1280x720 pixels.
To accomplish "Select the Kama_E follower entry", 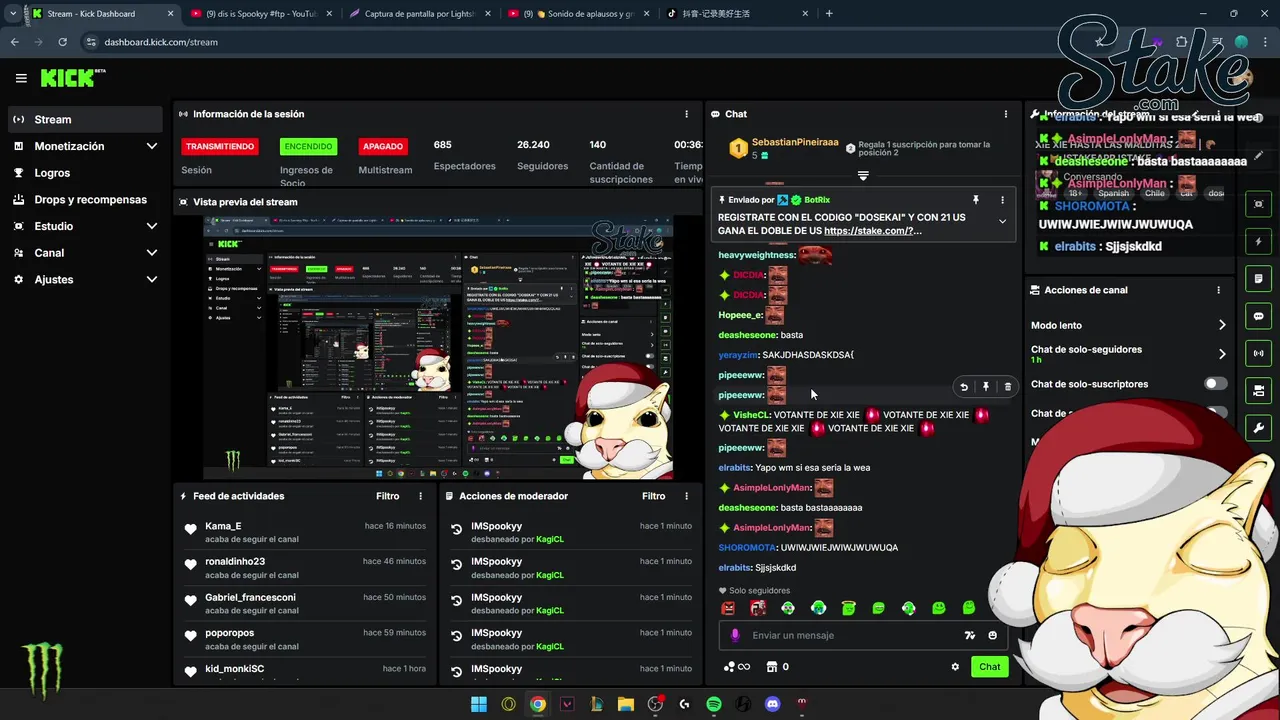I will point(305,532).
